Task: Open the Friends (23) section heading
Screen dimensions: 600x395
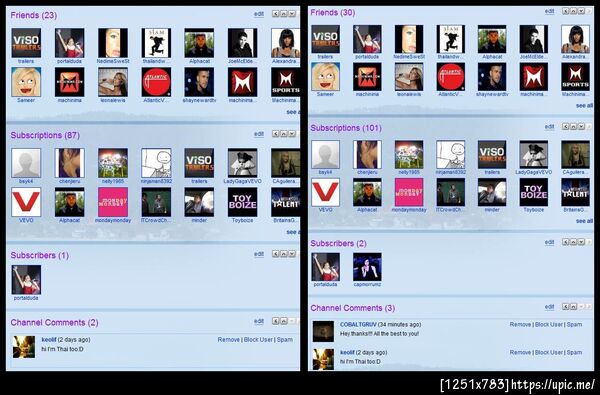Action: point(34,15)
